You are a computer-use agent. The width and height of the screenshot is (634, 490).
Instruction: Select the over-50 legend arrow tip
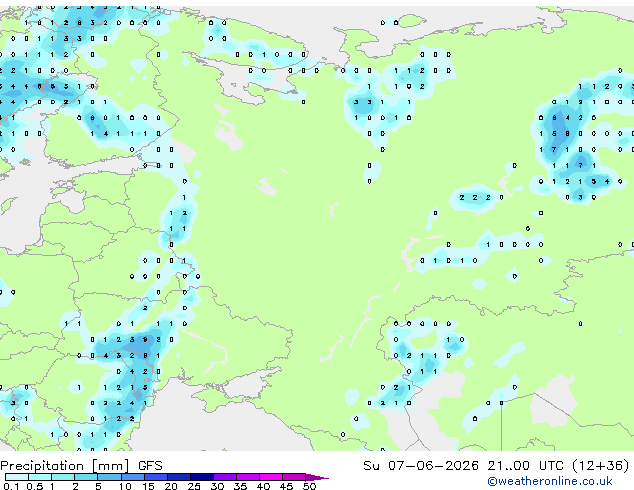pos(317,477)
